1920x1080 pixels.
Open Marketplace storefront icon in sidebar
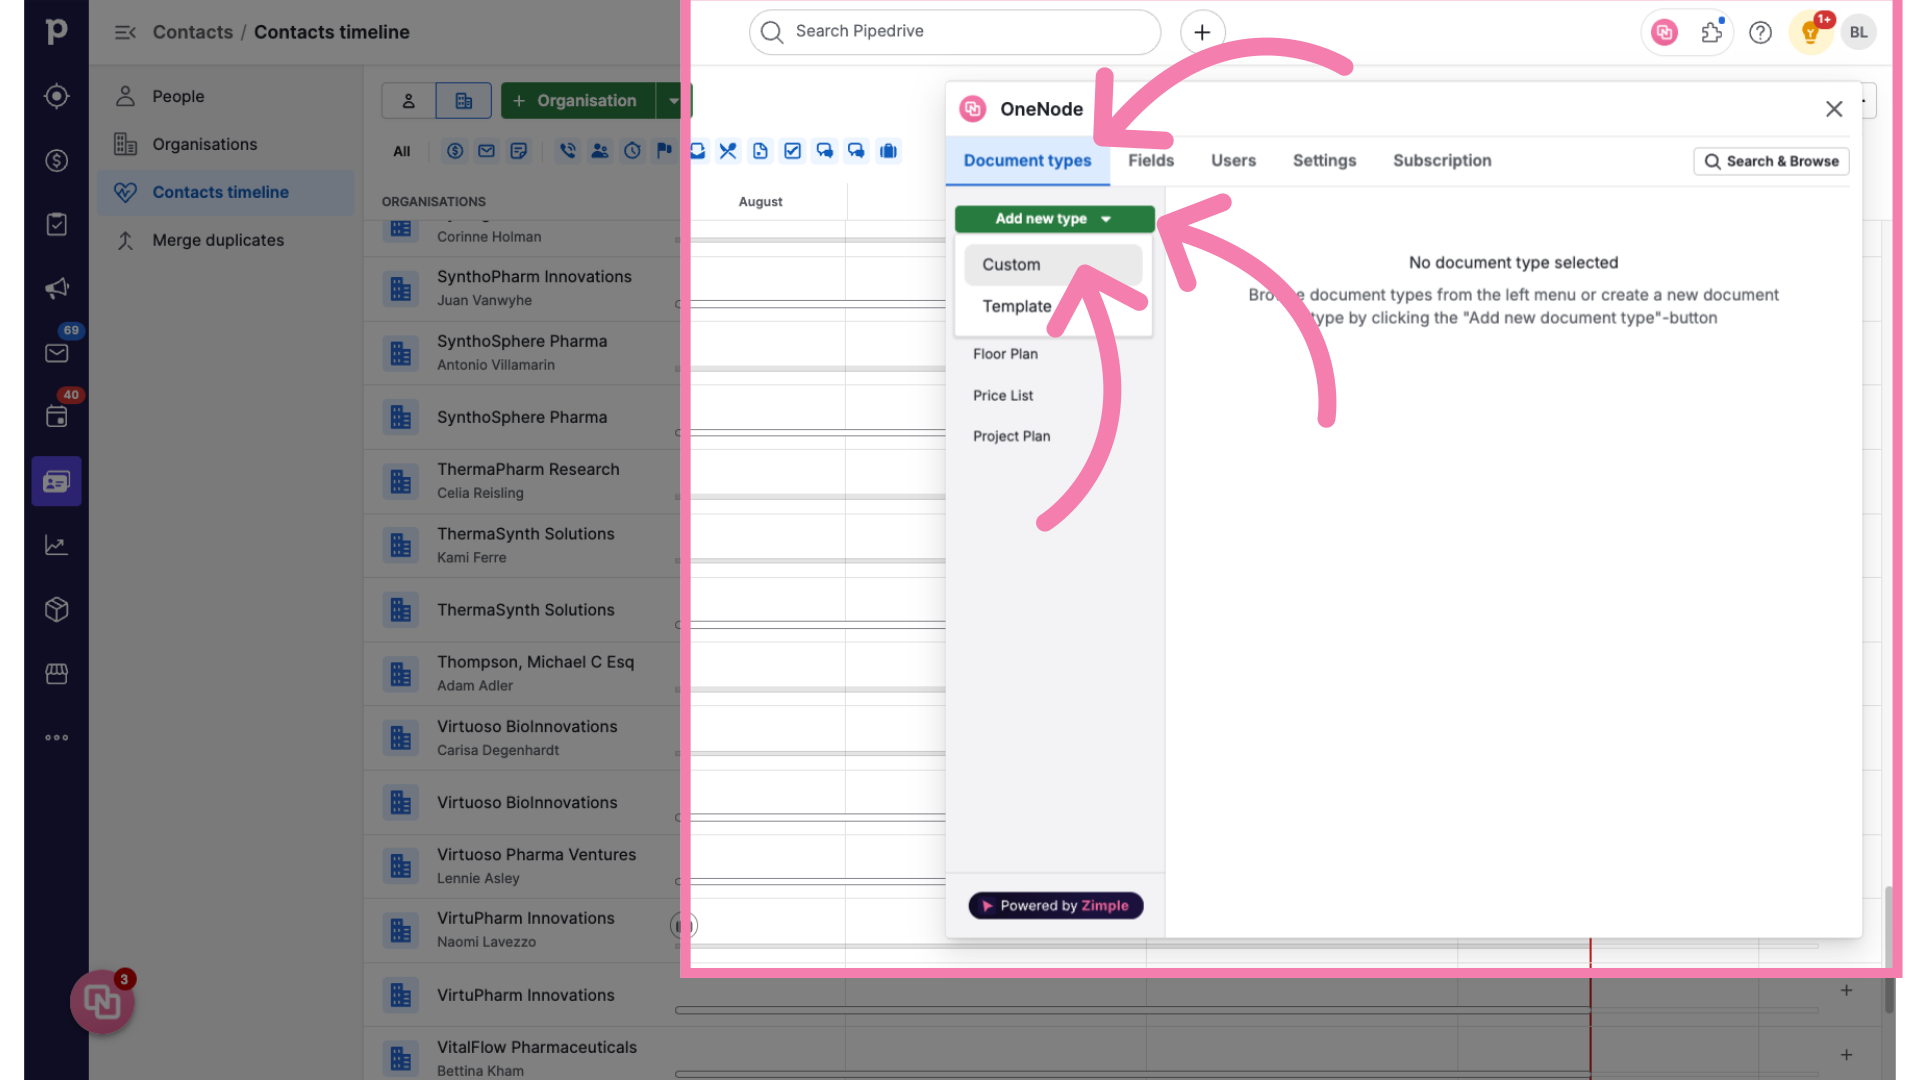[x=57, y=674]
